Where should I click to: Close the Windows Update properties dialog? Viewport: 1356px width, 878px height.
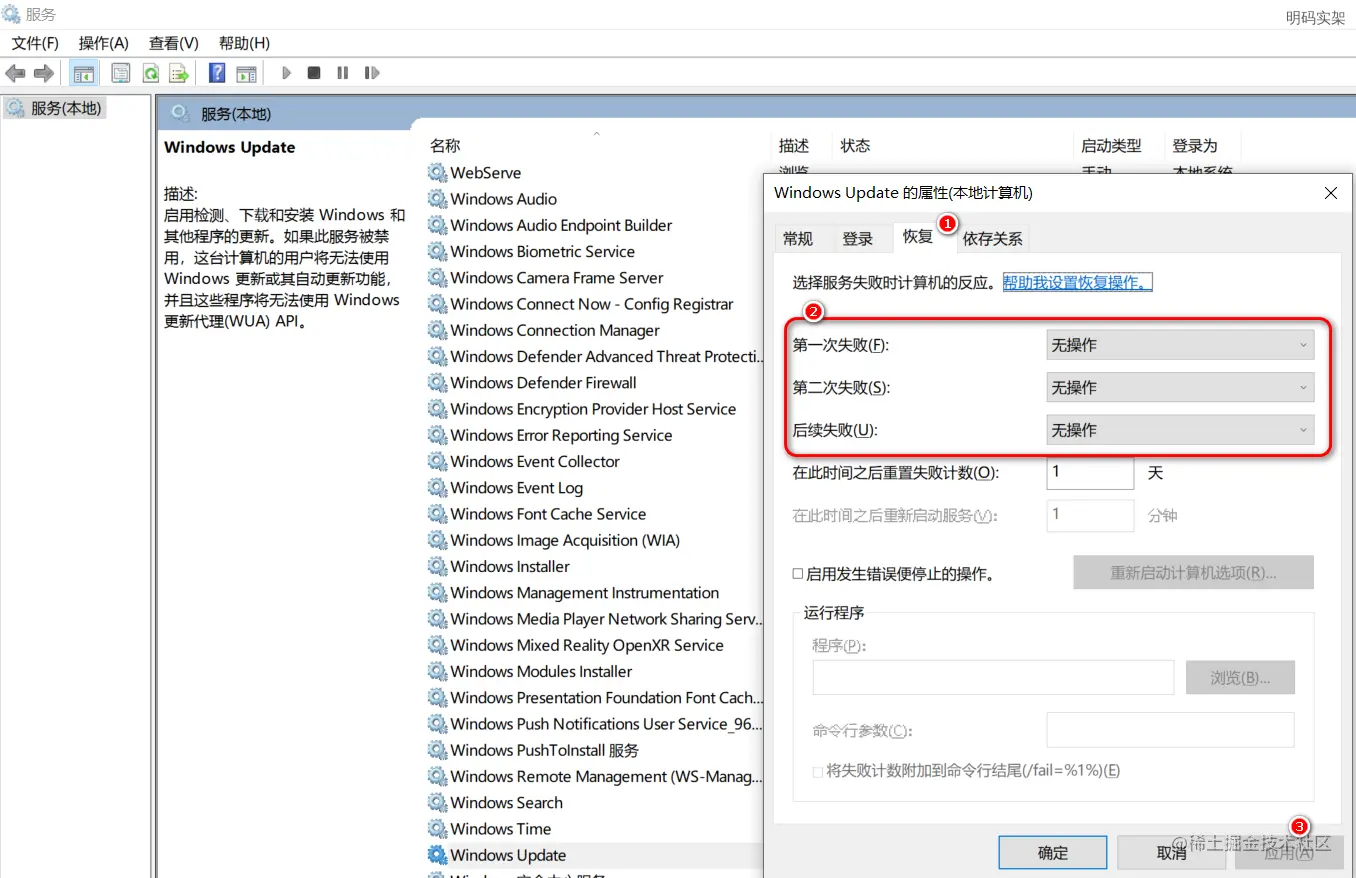(1331, 193)
